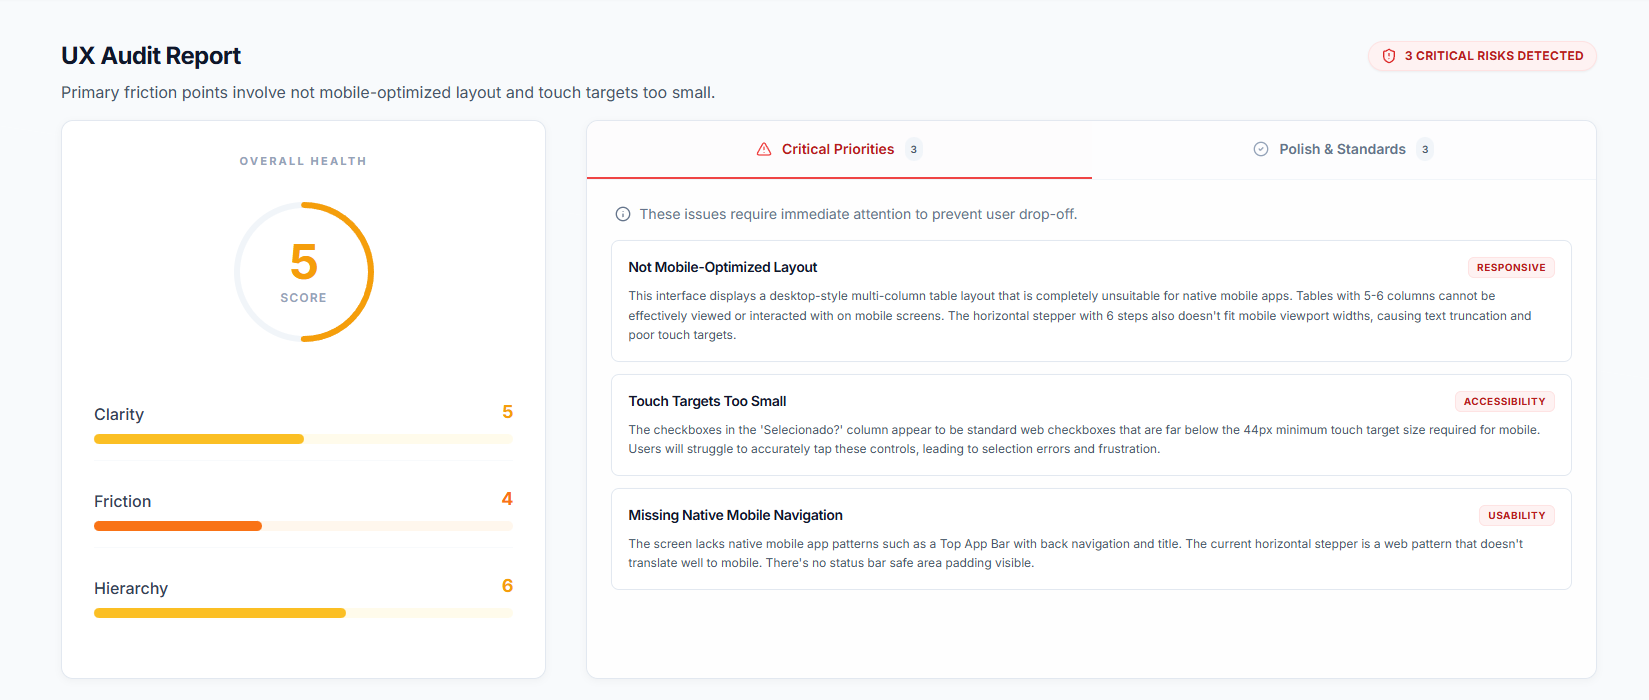Screen dimensions: 1649x700
Task: Open the Not Mobile-Optimized Layout issue card
Action: 1090,301
